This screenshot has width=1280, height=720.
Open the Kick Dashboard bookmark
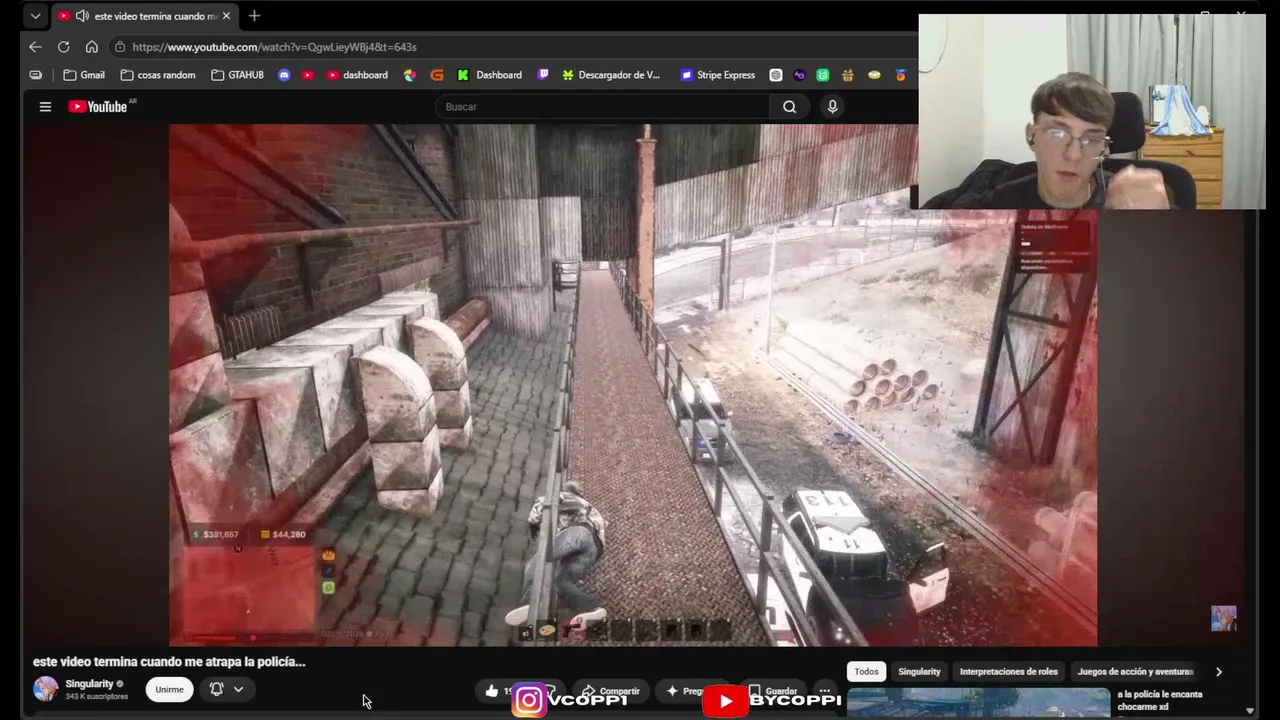pos(489,75)
